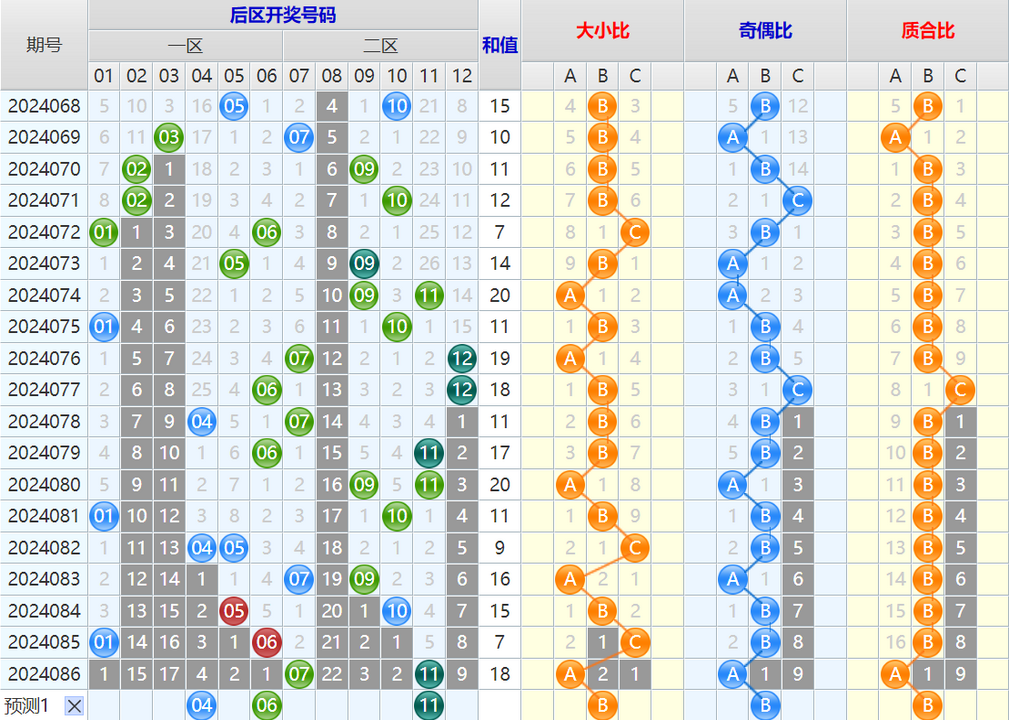Screen dimensions: 1009x720
Task: Click green ball 09 in row 2024080
Action: (x=364, y=484)
